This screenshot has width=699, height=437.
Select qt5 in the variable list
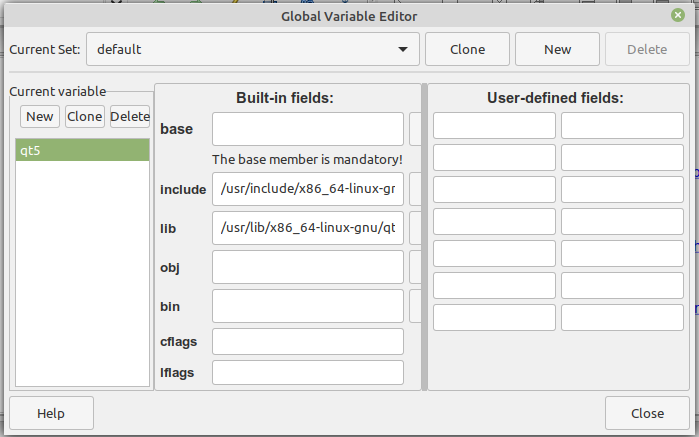(x=82, y=150)
